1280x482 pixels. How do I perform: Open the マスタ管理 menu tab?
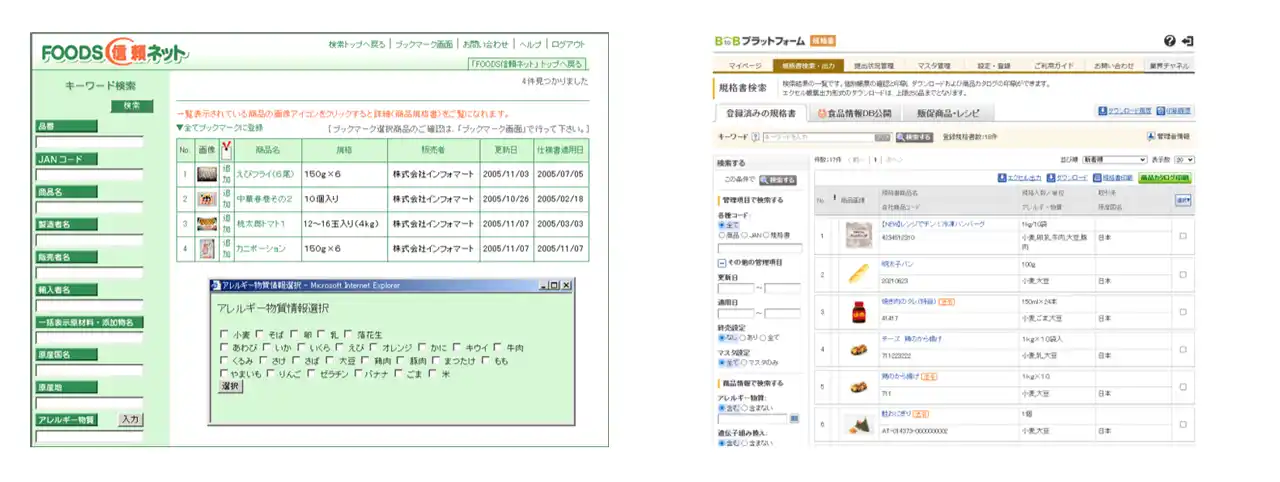point(936,66)
